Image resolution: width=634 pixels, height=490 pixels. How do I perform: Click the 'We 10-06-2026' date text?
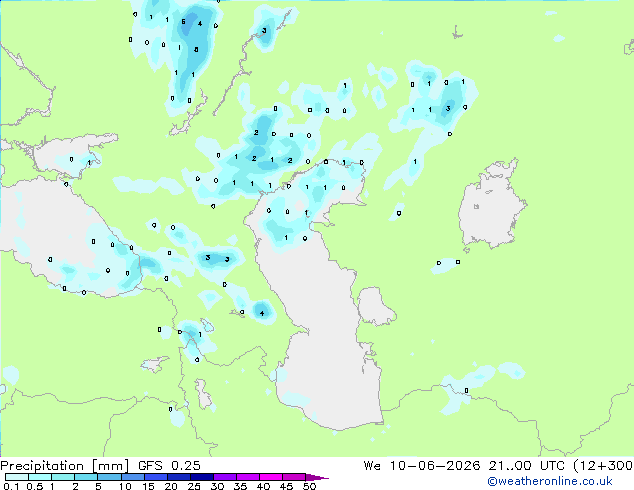(x=422, y=466)
